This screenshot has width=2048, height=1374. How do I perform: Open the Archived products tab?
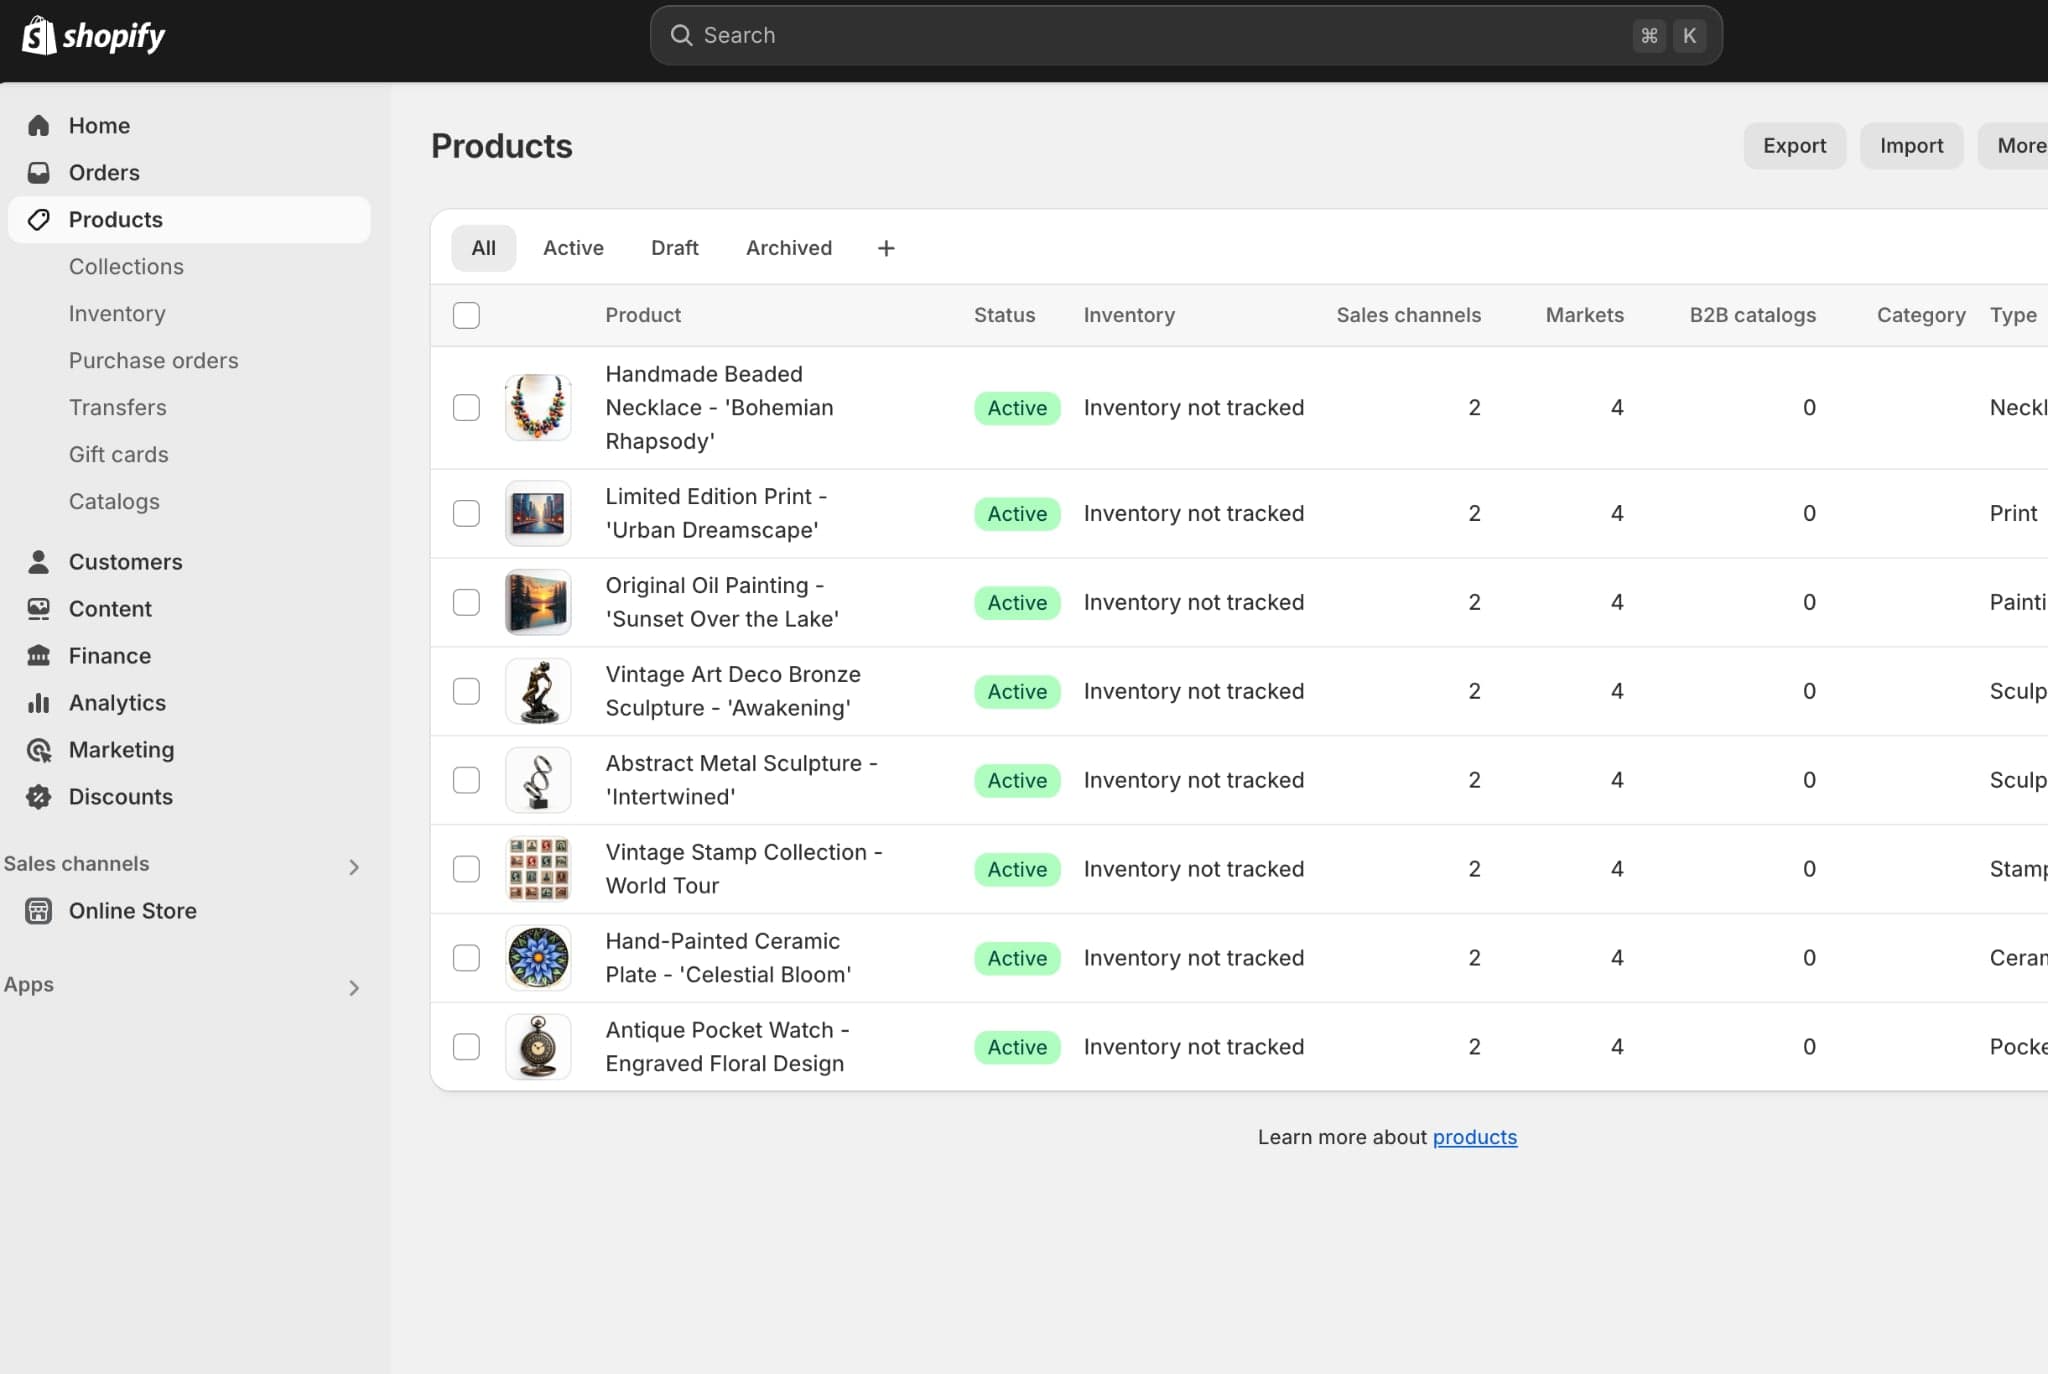788,247
